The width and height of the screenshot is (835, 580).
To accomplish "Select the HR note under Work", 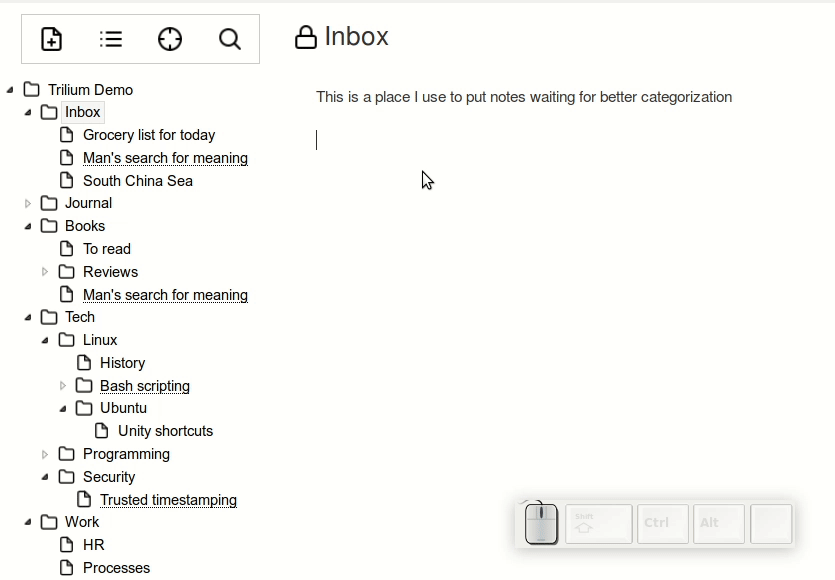I will (93, 545).
